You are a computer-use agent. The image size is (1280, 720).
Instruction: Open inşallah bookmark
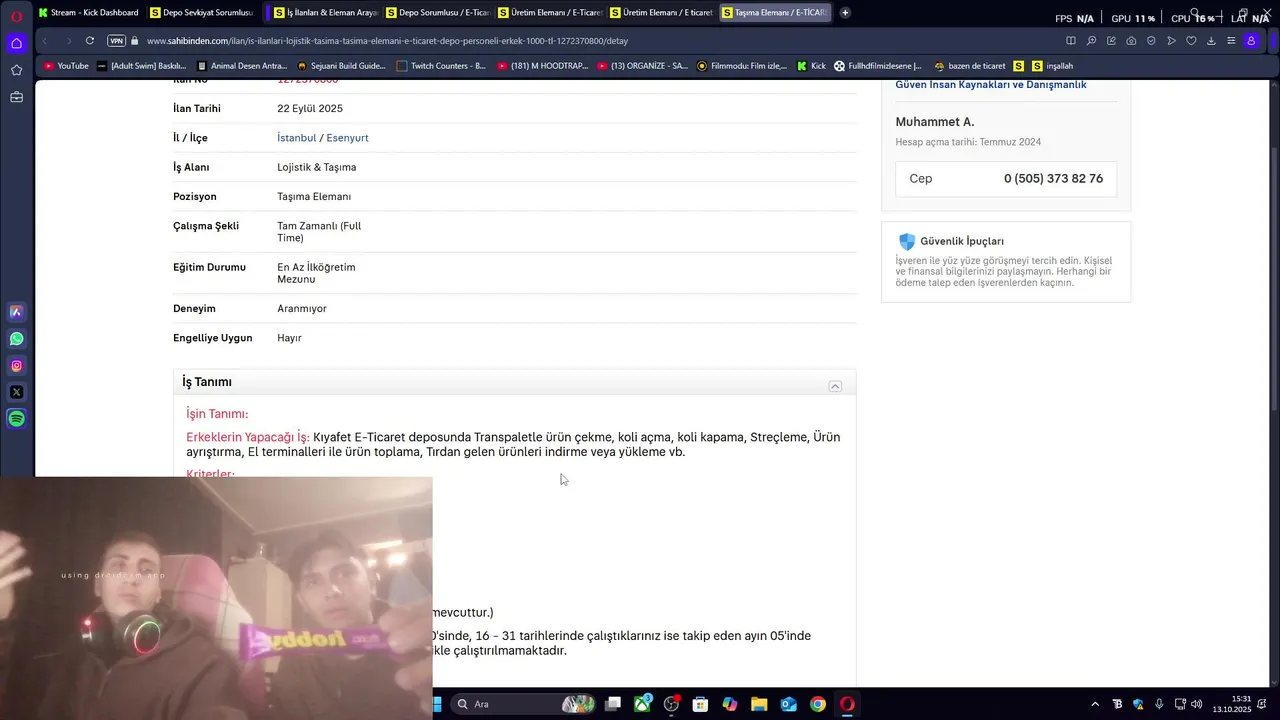pyautogui.click(x=1052, y=66)
